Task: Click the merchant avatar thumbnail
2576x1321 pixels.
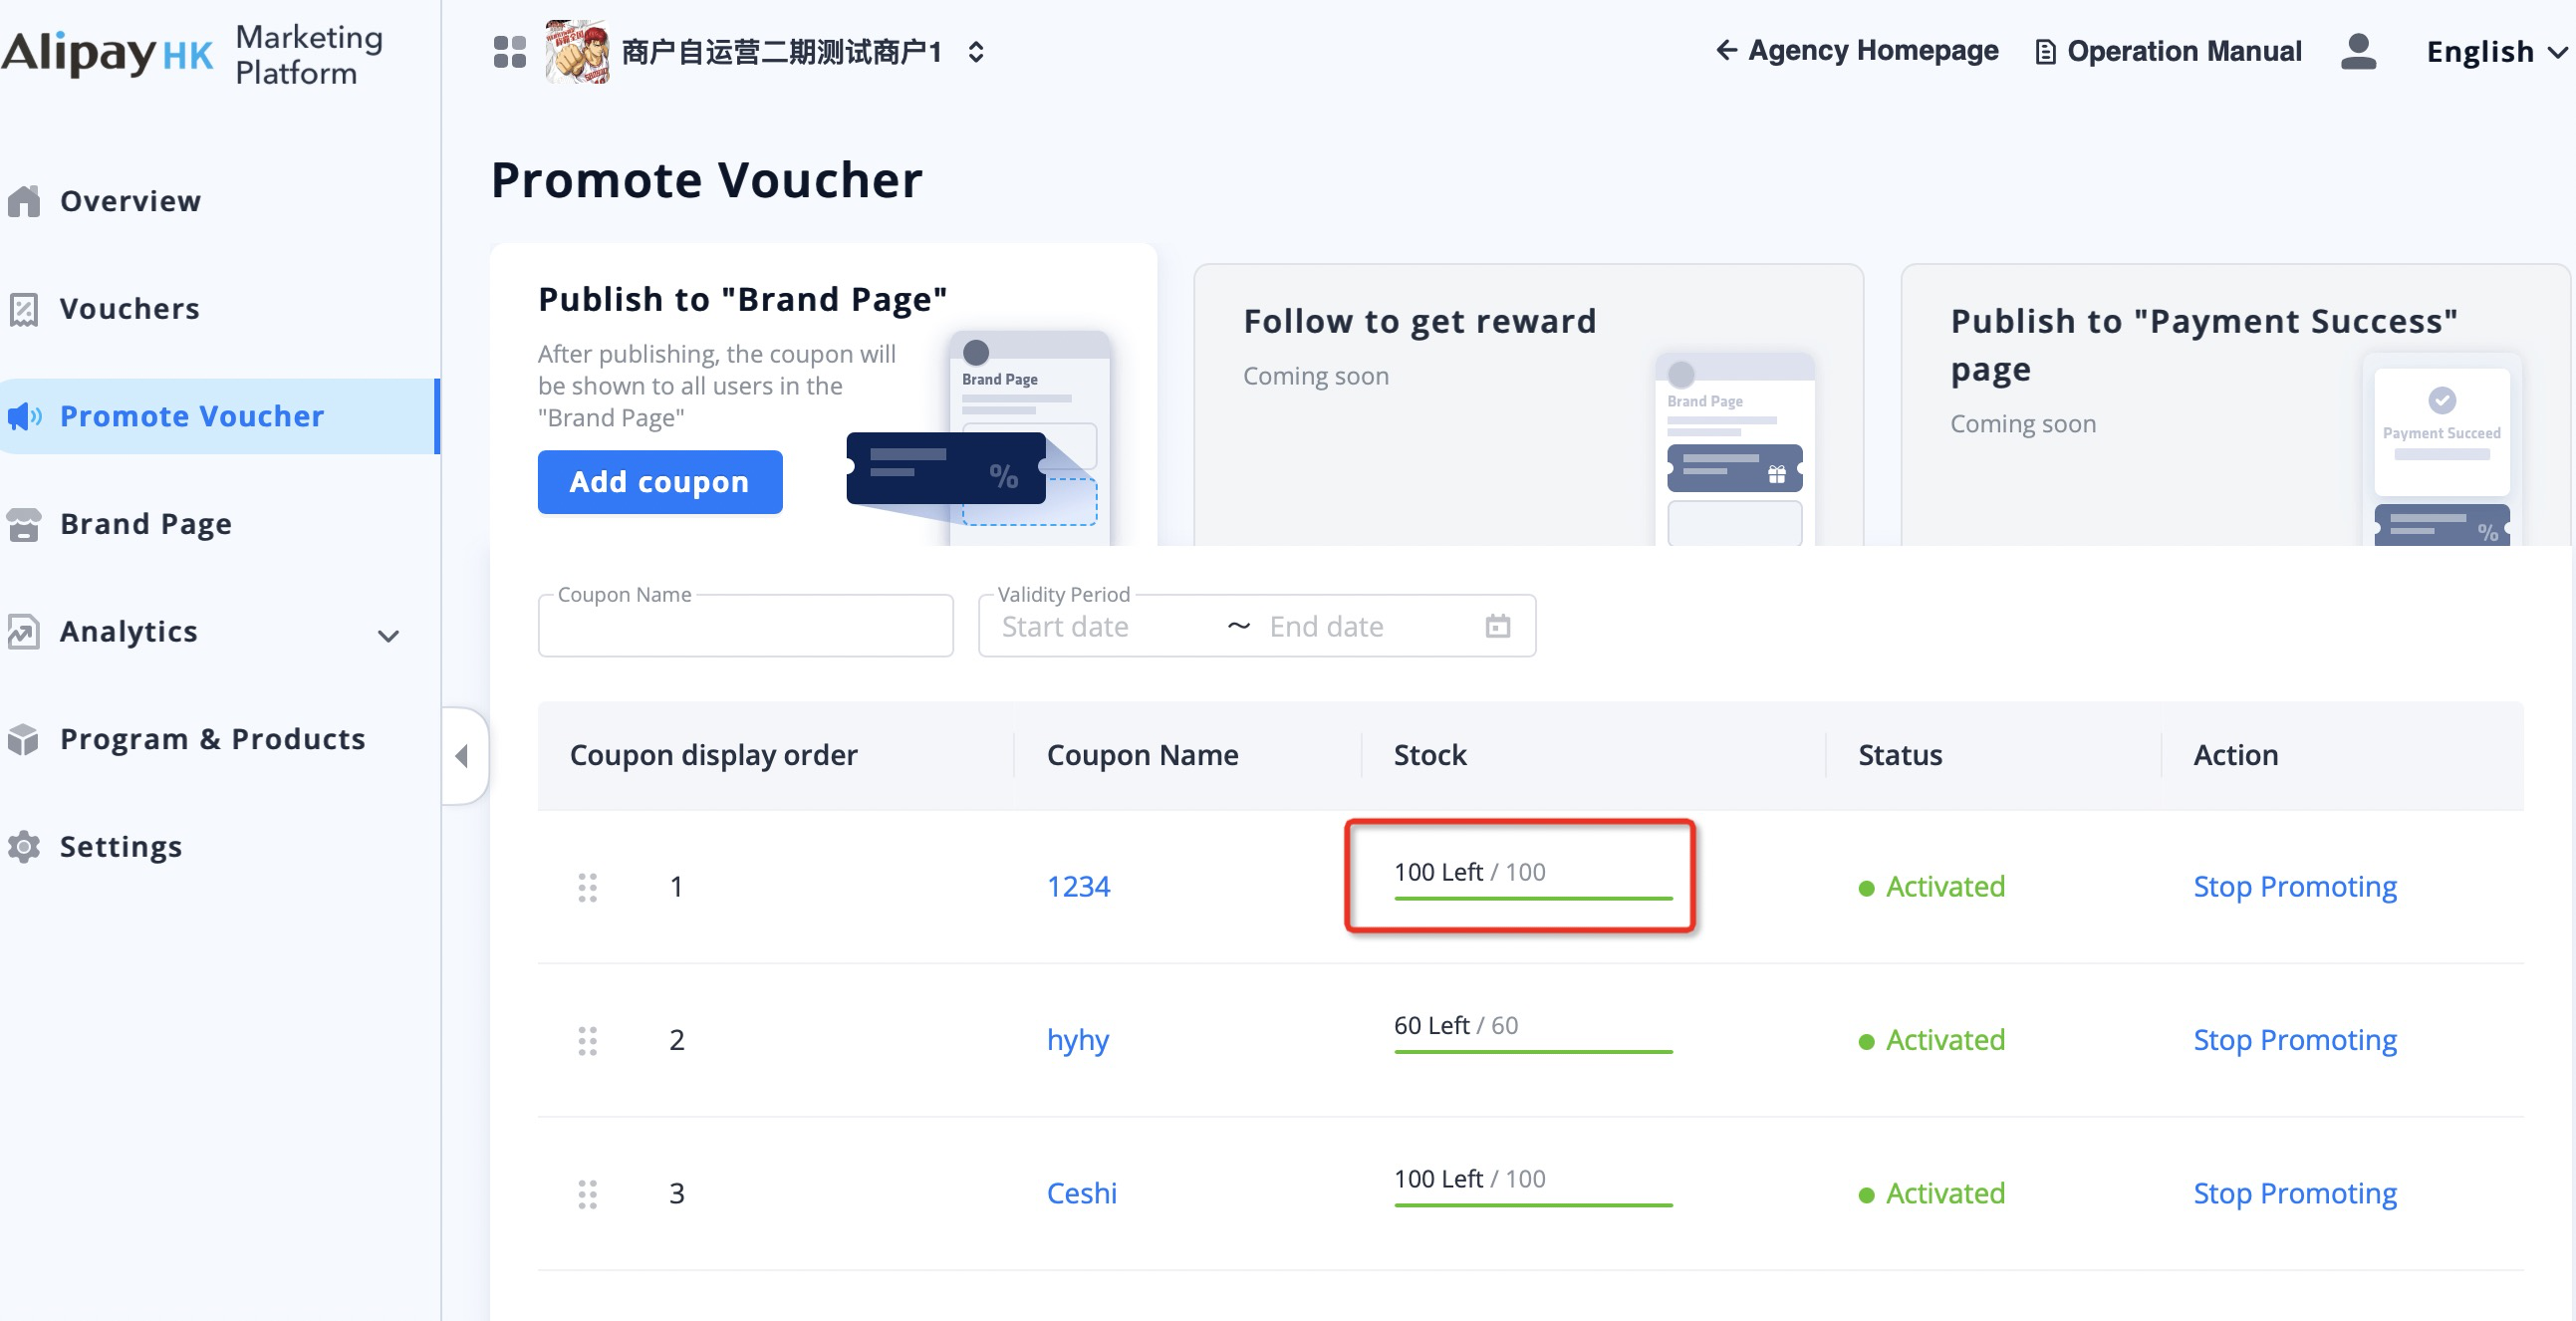Action: coord(577,52)
